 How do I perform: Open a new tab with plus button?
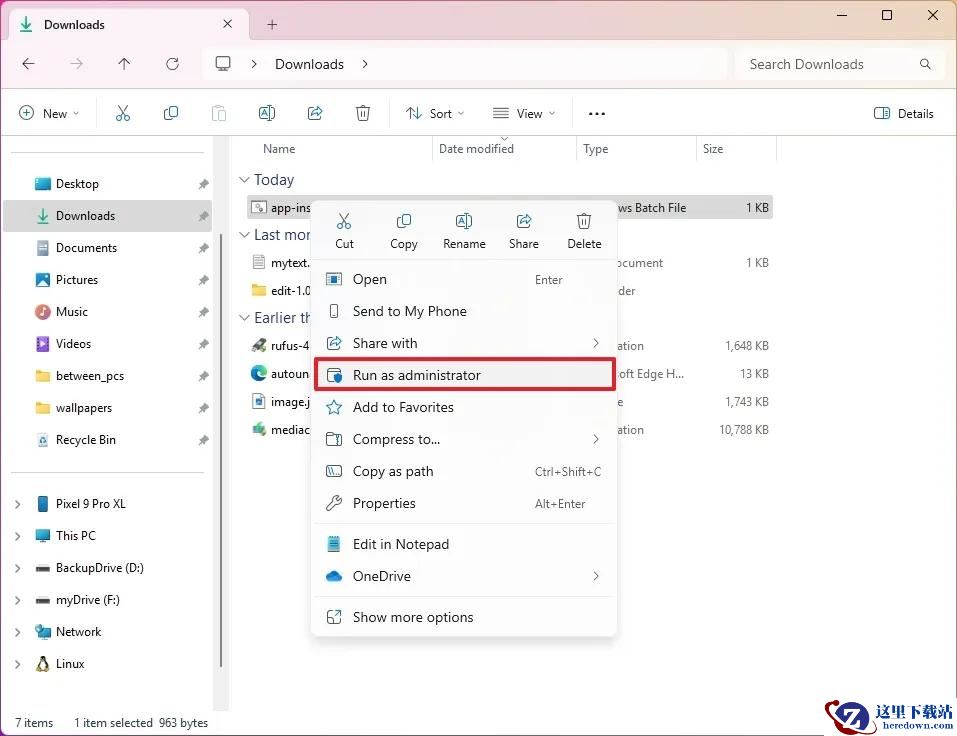(272, 24)
